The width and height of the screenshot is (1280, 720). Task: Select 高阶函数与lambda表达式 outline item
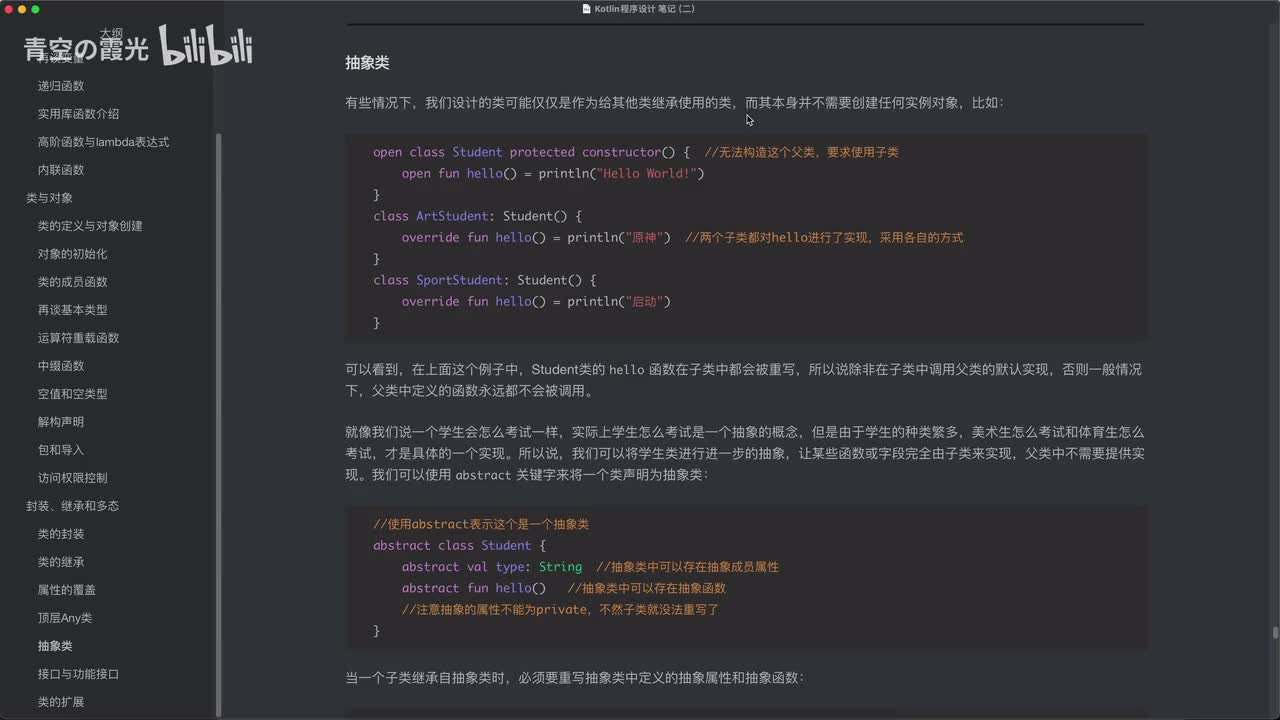[x=103, y=142]
